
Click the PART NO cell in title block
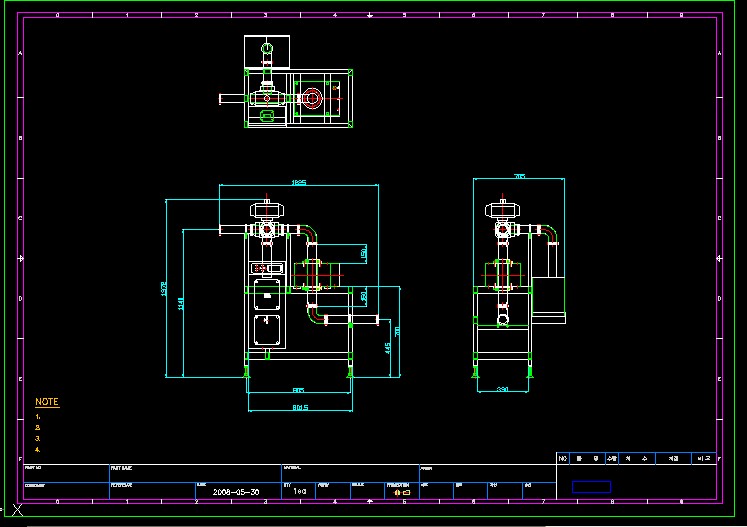coord(67,473)
